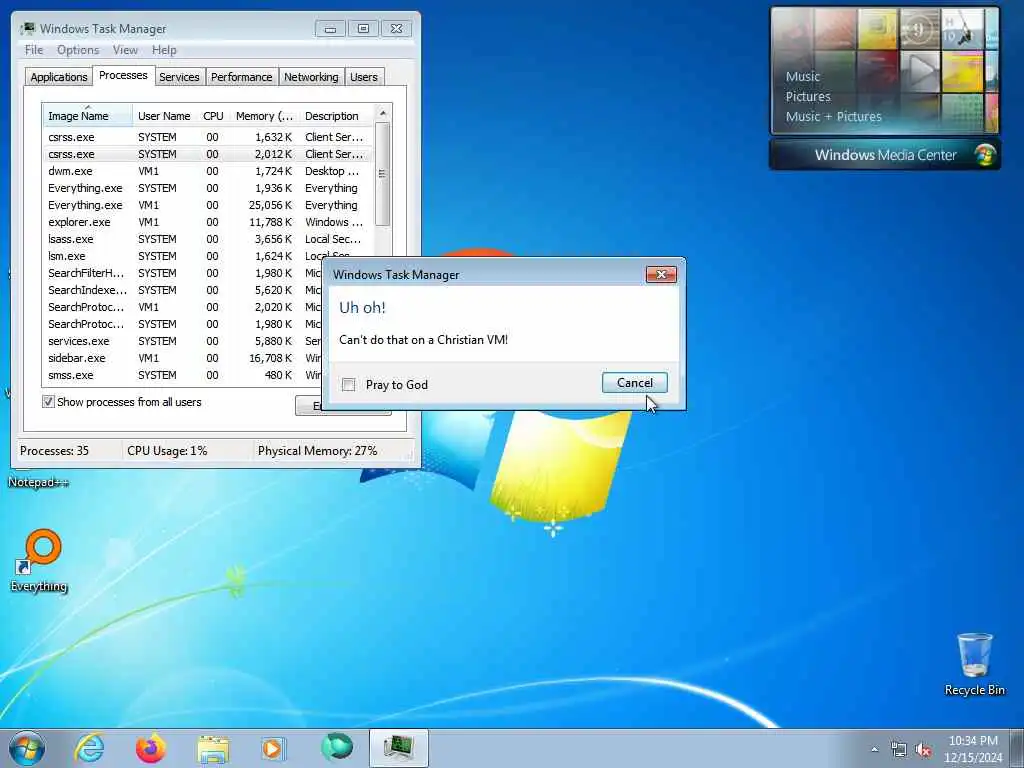Select the lsm.exe process row
The image size is (1024, 768).
tap(208, 256)
